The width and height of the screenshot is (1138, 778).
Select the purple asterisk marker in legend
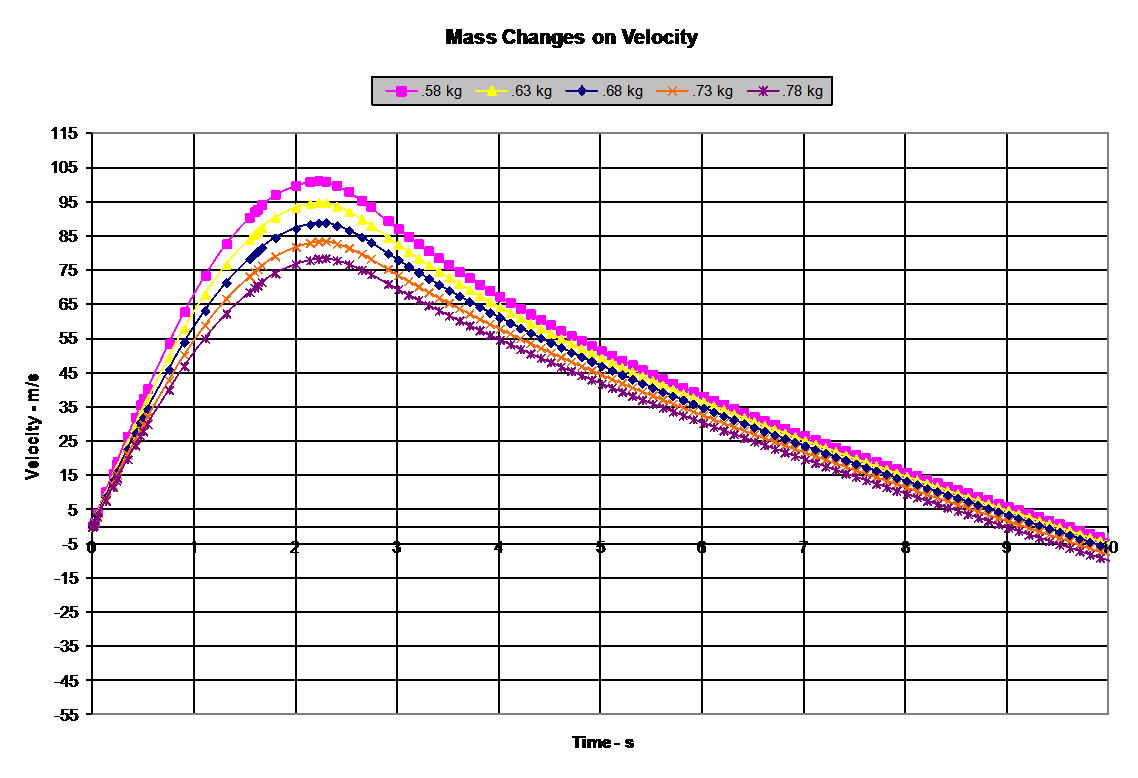[x=762, y=91]
